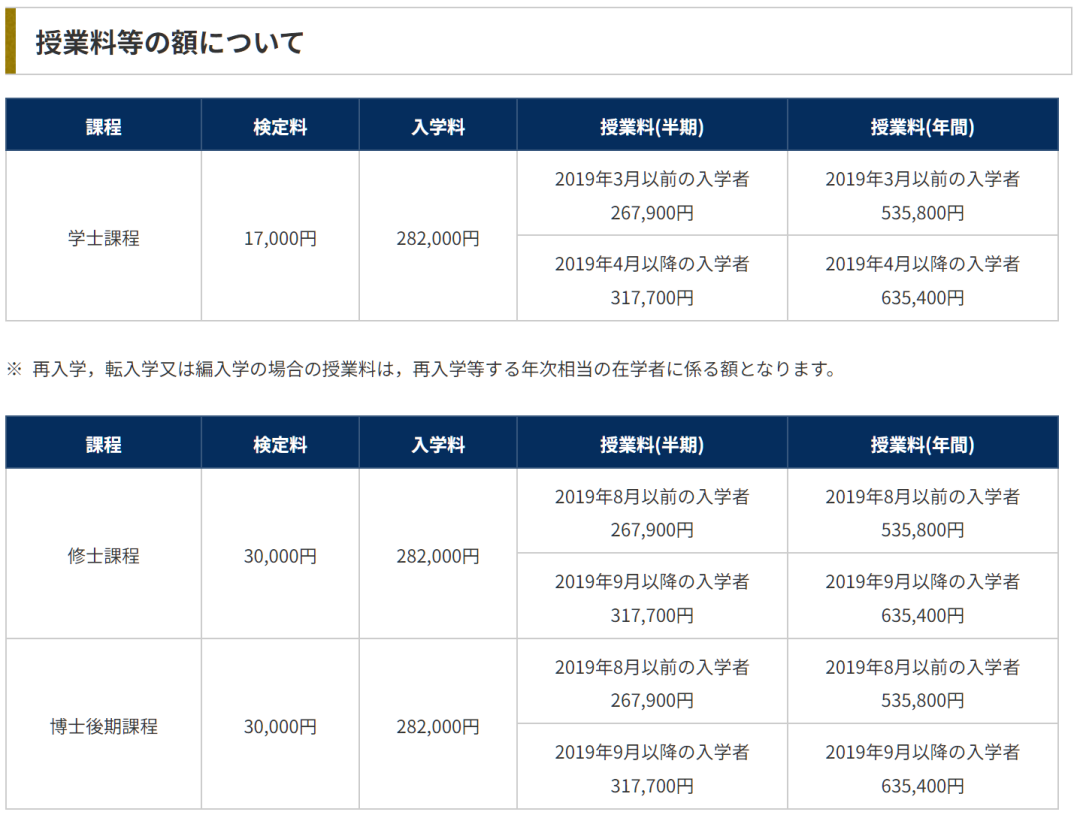This screenshot has height=818, width=1080.
Task: Click the 2019年3月以前の入学者 267,900円 cell
Action: tap(652, 194)
